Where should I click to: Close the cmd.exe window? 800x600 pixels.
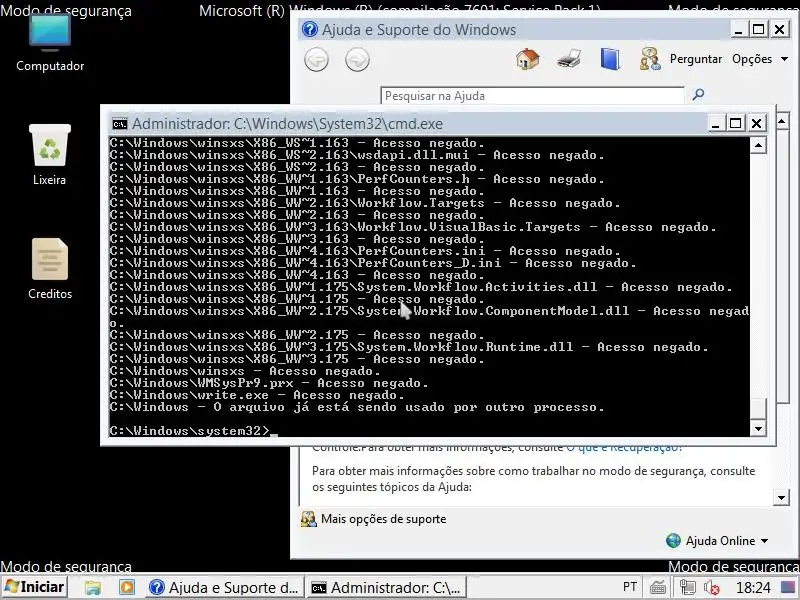757,123
